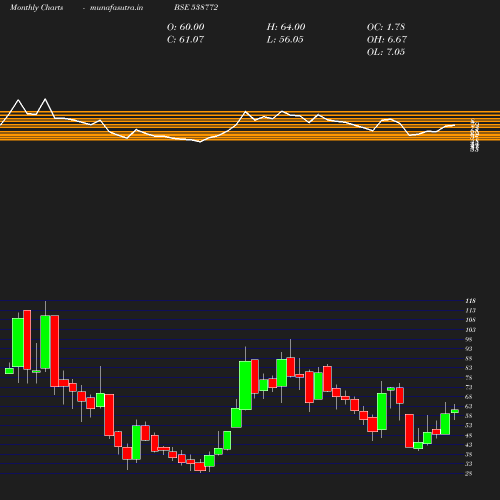Click the 63 price axis label

(469, 406)
